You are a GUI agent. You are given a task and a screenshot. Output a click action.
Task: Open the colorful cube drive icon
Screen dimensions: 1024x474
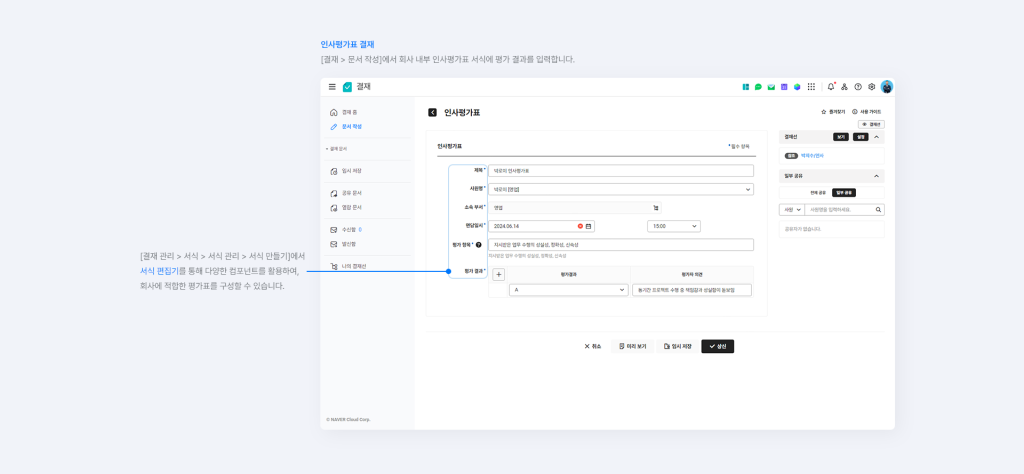(797, 87)
